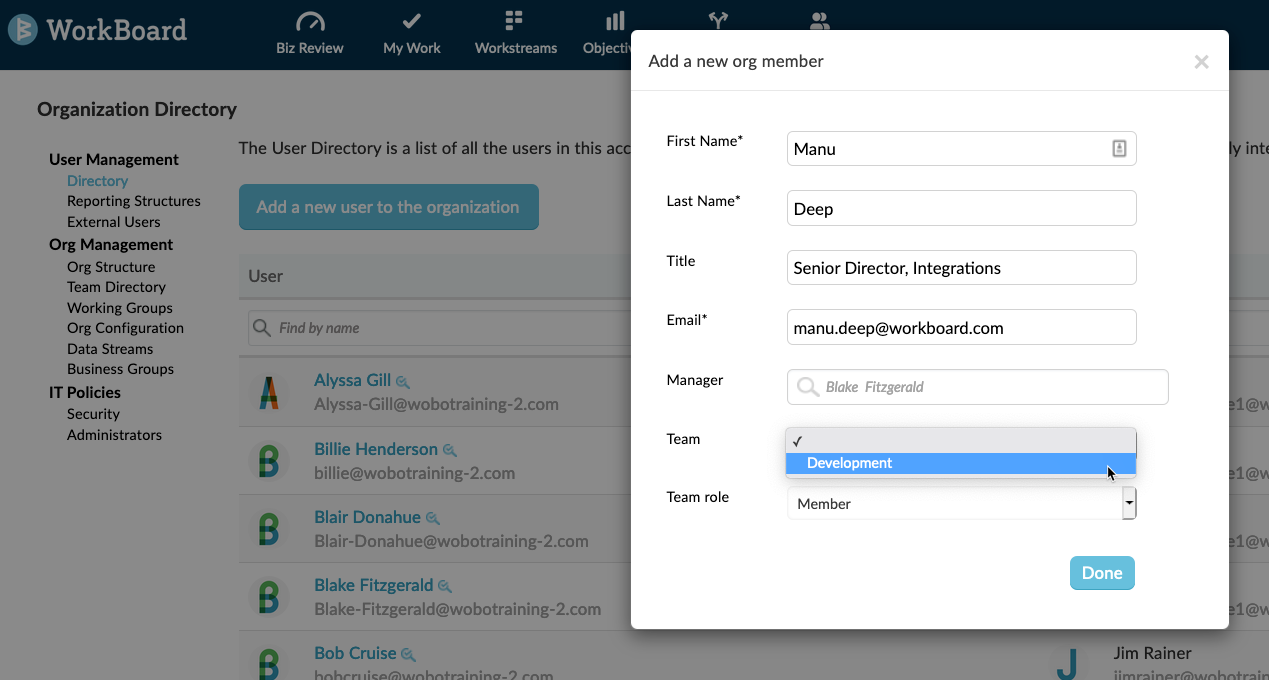Select Development in Team dropdown
Screen dimensions: 1269x680
(x=961, y=463)
